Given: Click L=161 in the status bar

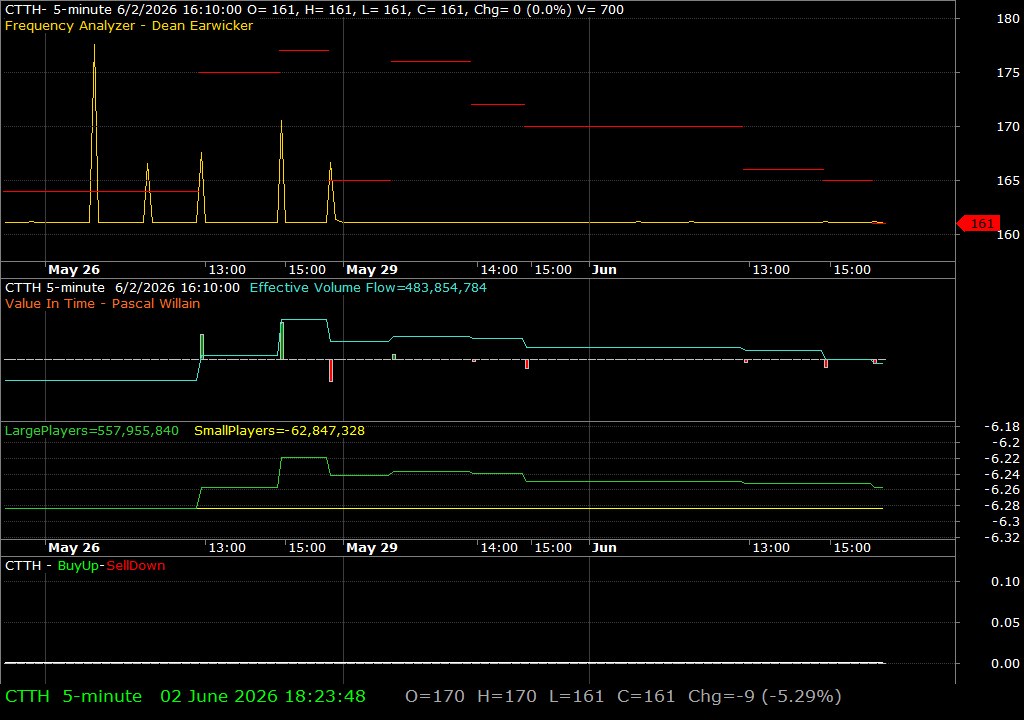Looking at the screenshot, I should tap(577, 696).
